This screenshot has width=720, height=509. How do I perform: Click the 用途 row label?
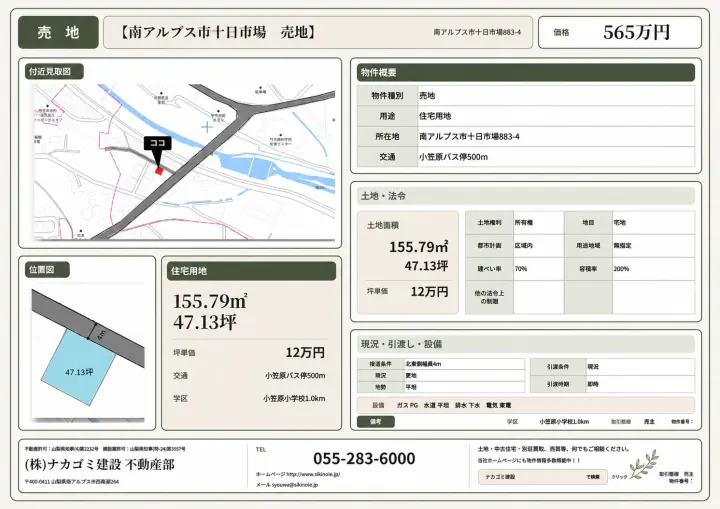387,116
